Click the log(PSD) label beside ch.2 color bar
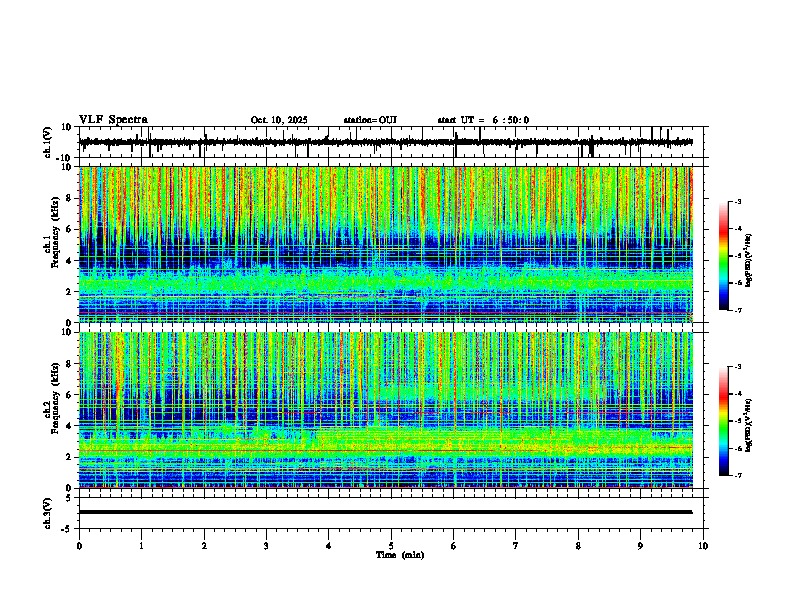This screenshot has height=612, width=792. coord(749,425)
